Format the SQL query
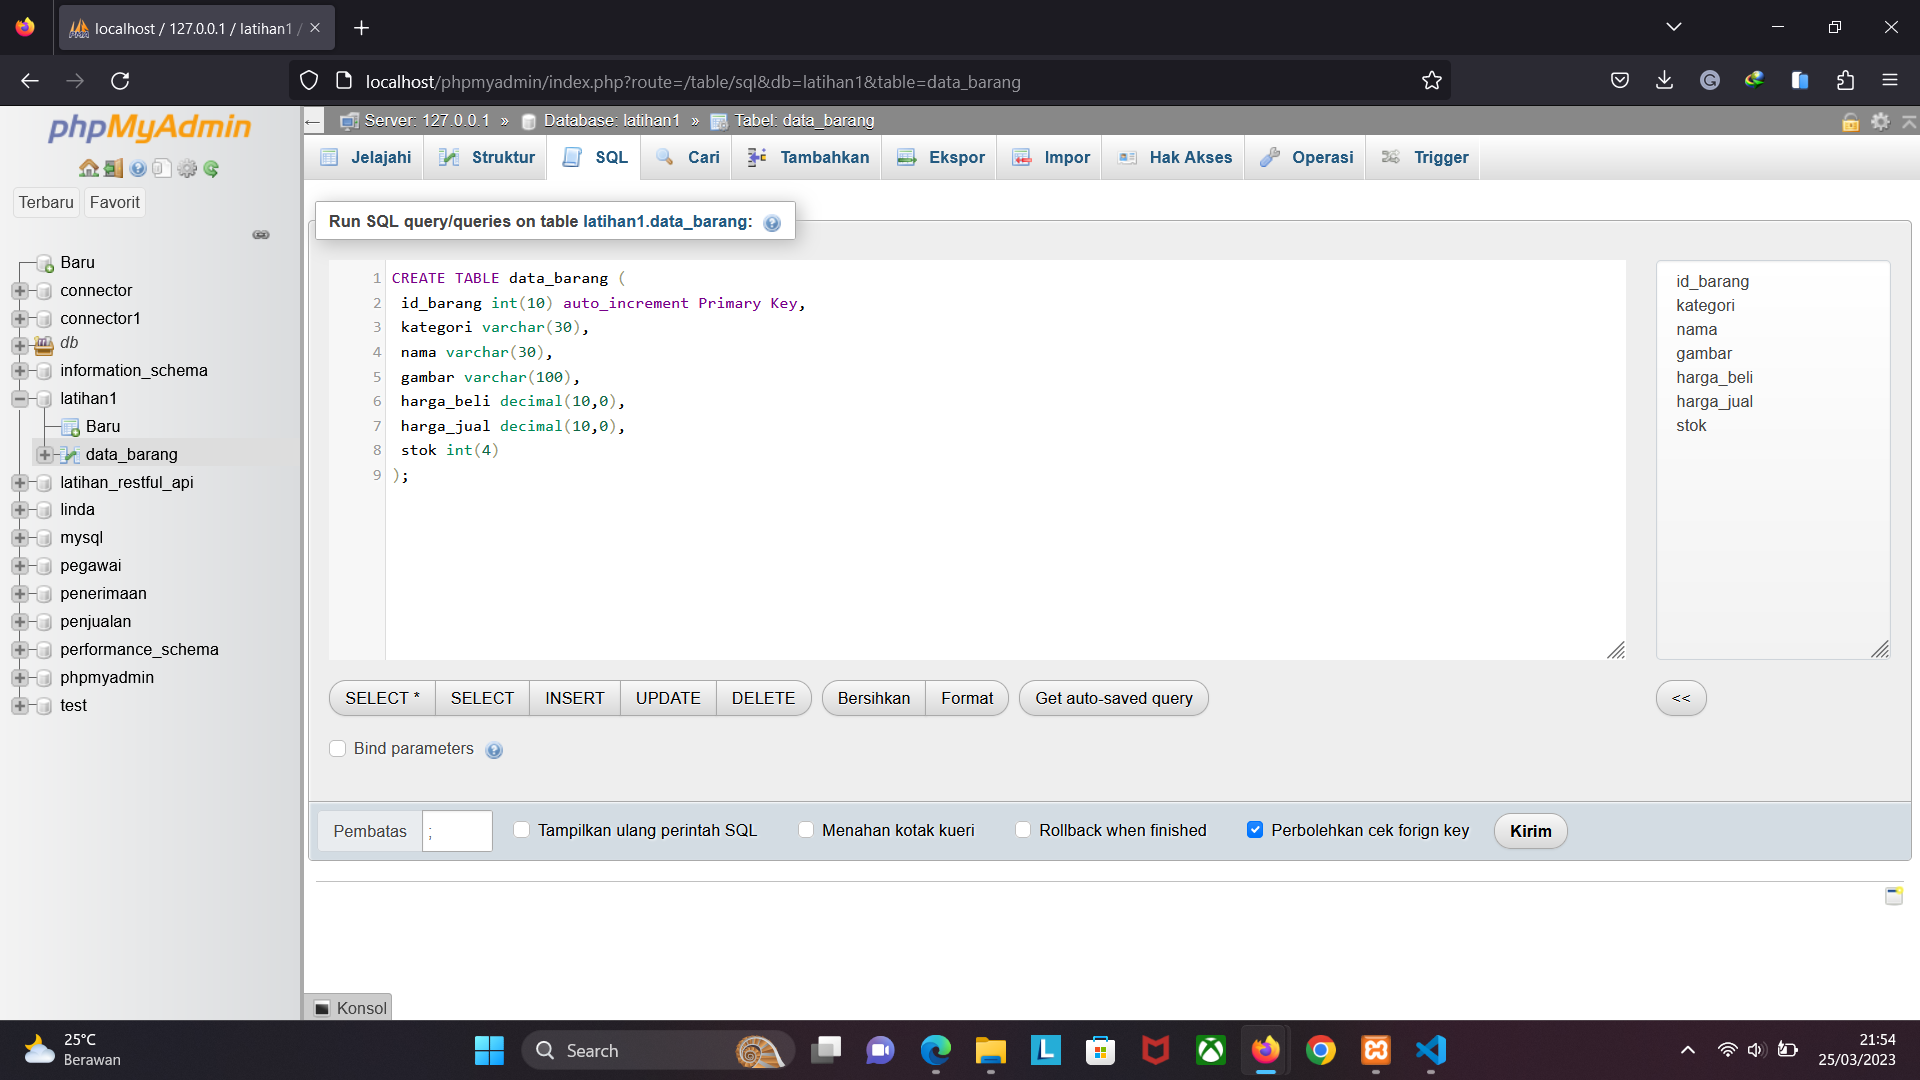The height and width of the screenshot is (1080, 1920). (966, 698)
